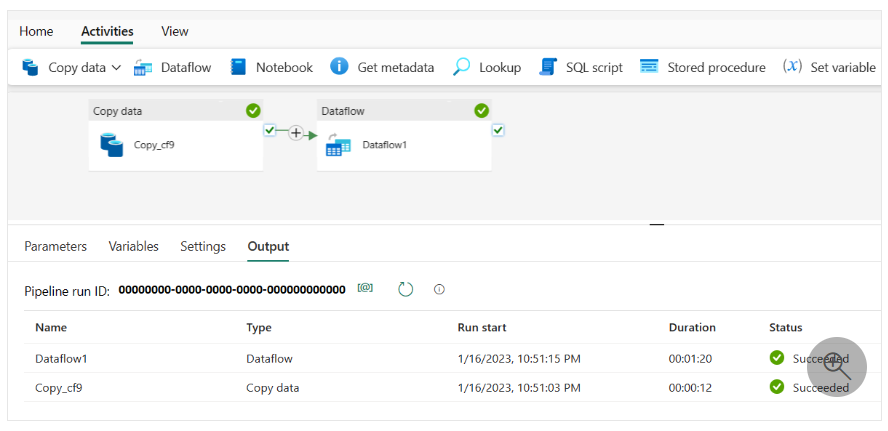Click the zoom magnifier overlay button
The width and height of the screenshot is (888, 431).
836,366
